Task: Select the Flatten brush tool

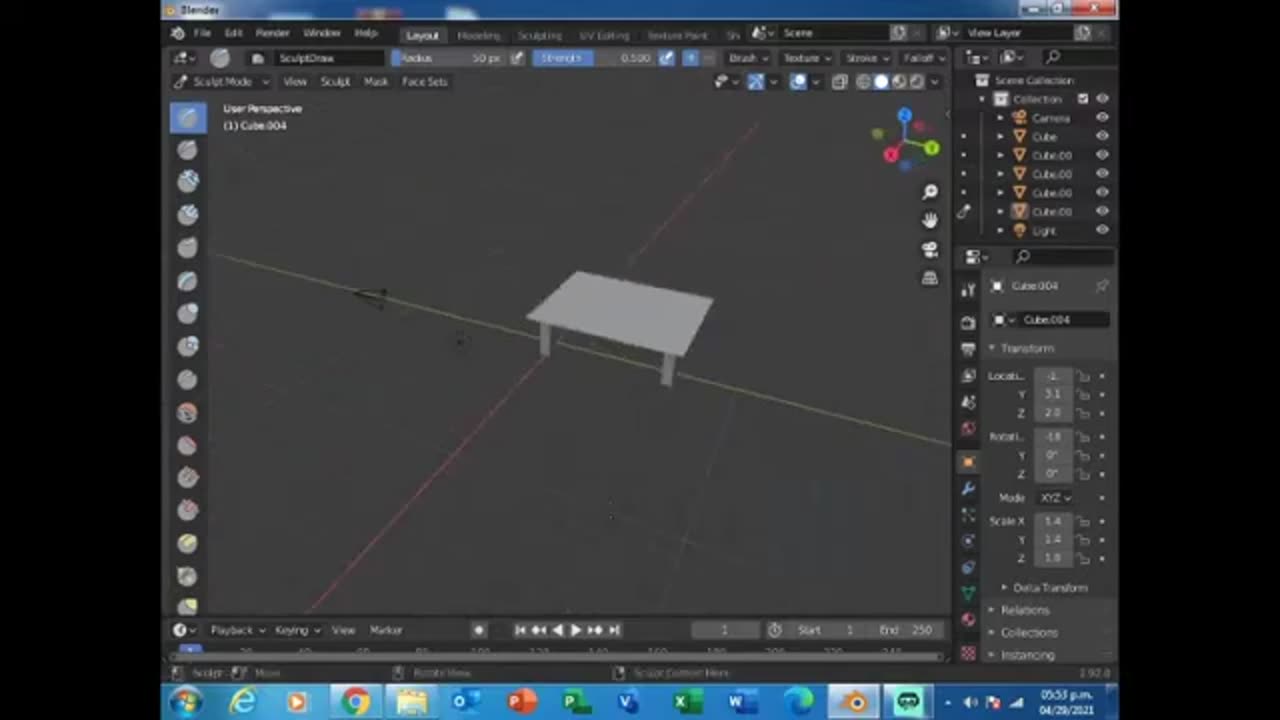Action: pos(188,445)
